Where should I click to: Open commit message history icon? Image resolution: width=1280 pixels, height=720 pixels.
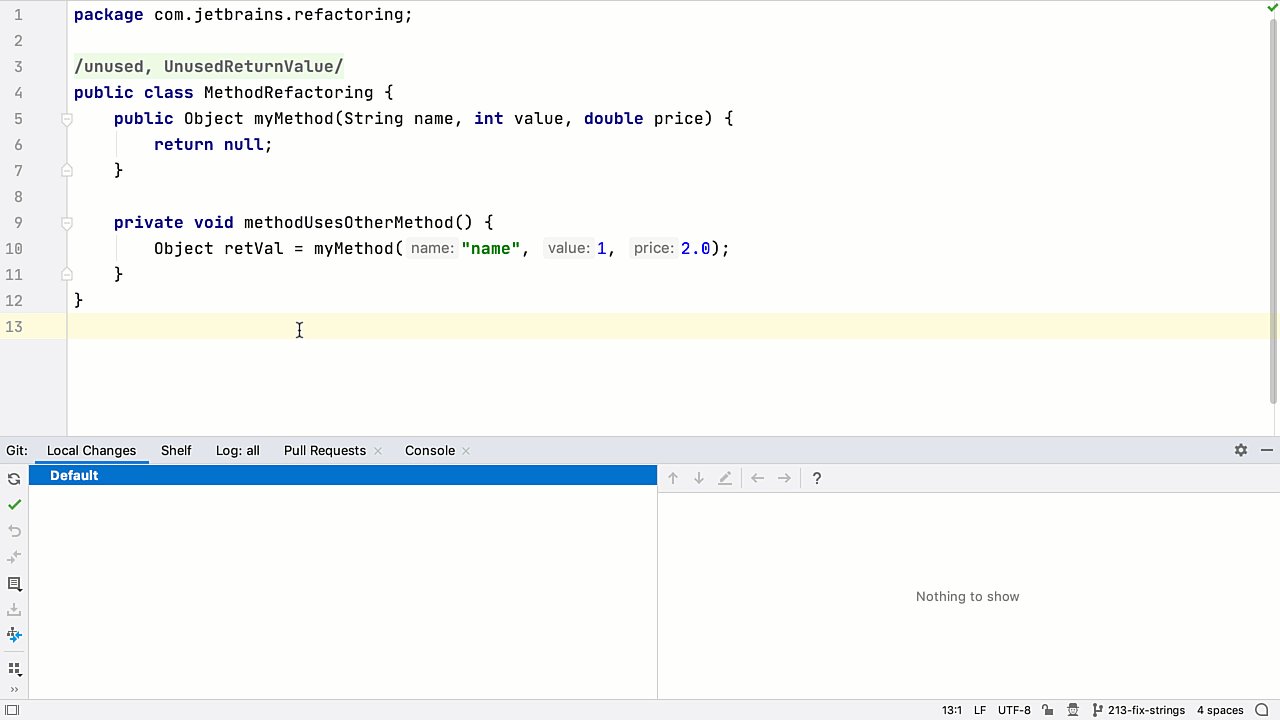tap(14, 584)
